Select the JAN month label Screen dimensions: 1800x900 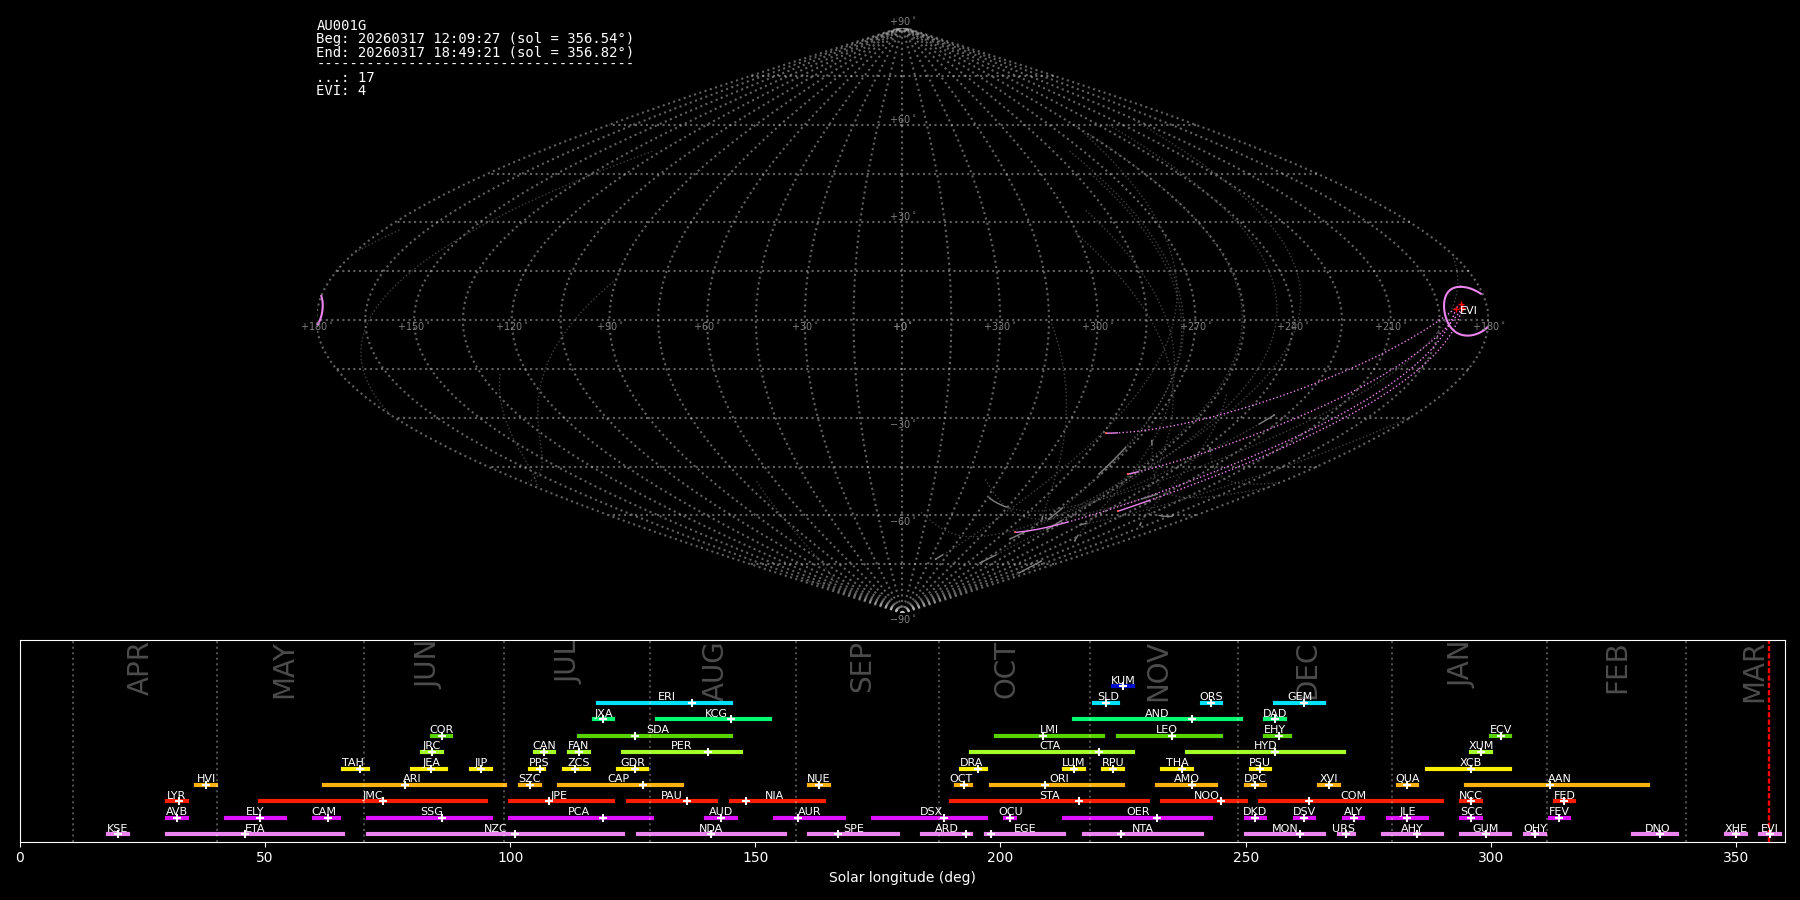pos(1458,664)
